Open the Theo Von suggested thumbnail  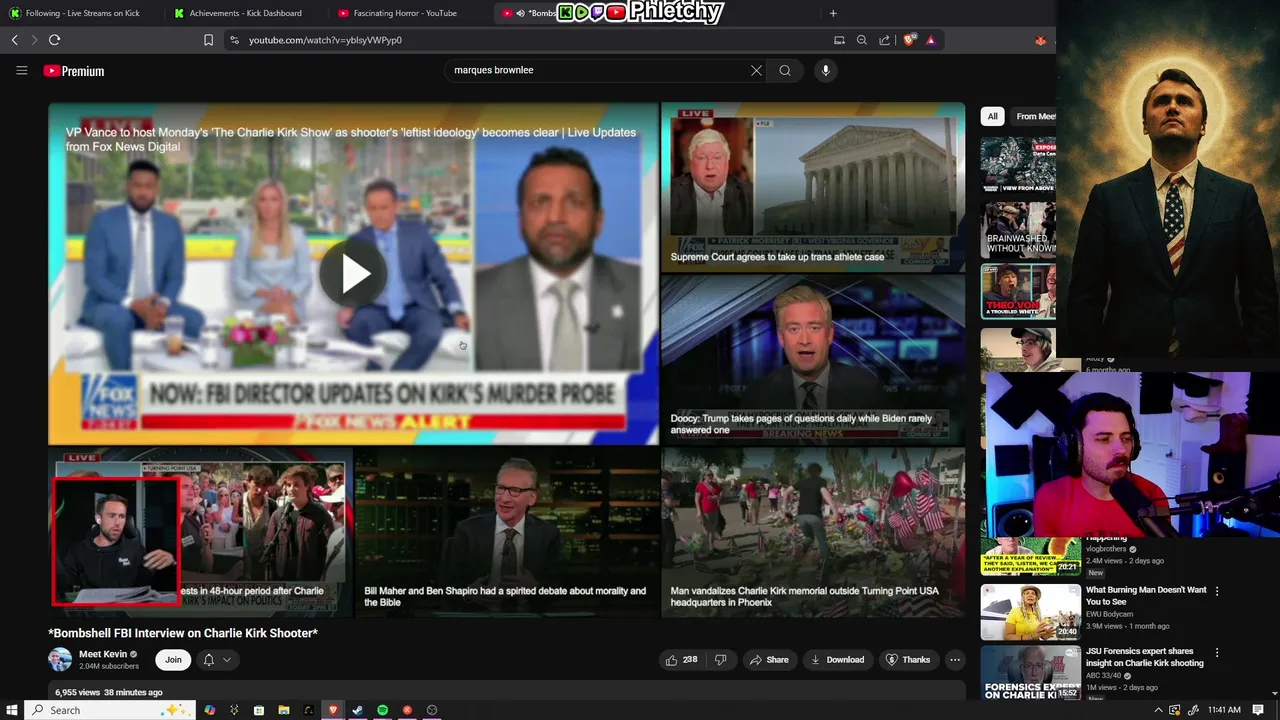1018,291
